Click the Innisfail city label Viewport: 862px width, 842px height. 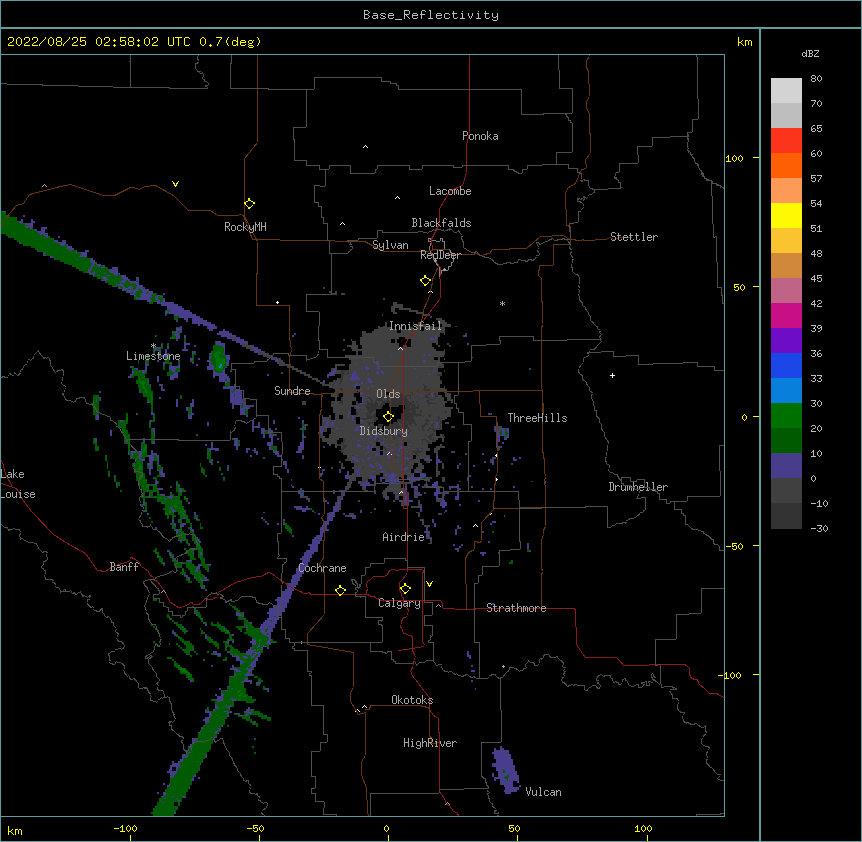pos(415,326)
